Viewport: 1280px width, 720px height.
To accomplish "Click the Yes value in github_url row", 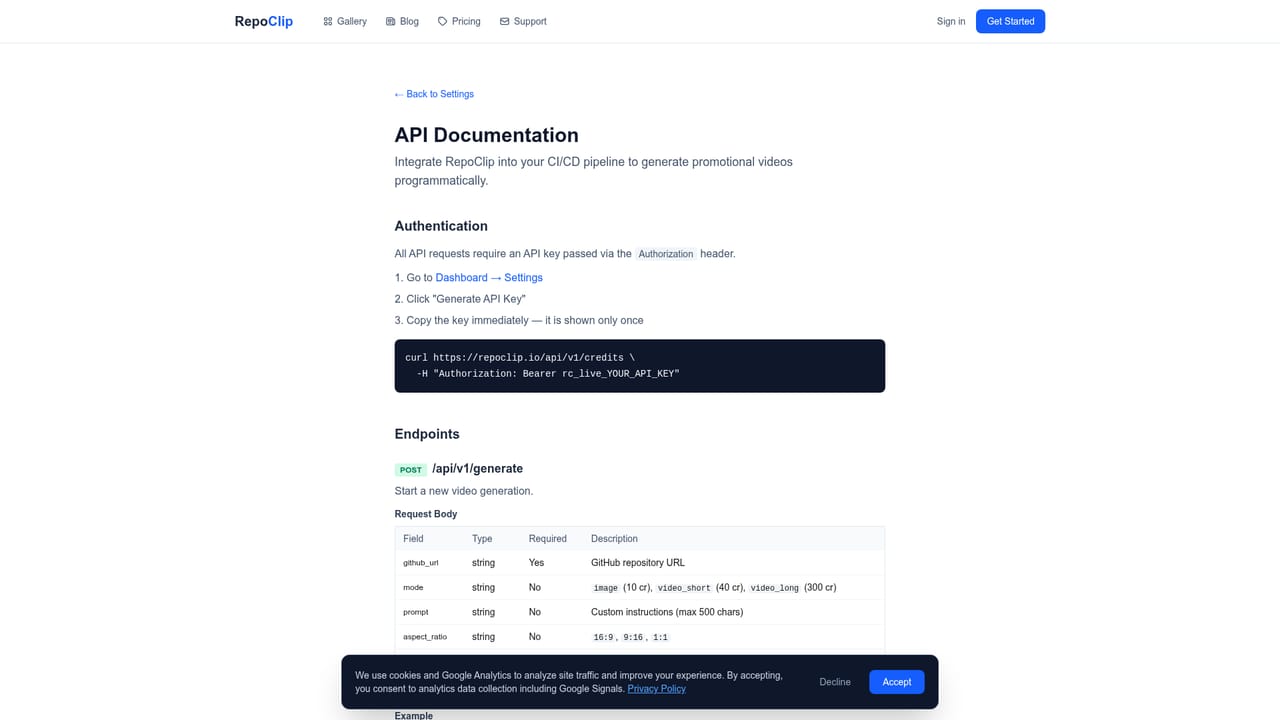I will 537,563.
